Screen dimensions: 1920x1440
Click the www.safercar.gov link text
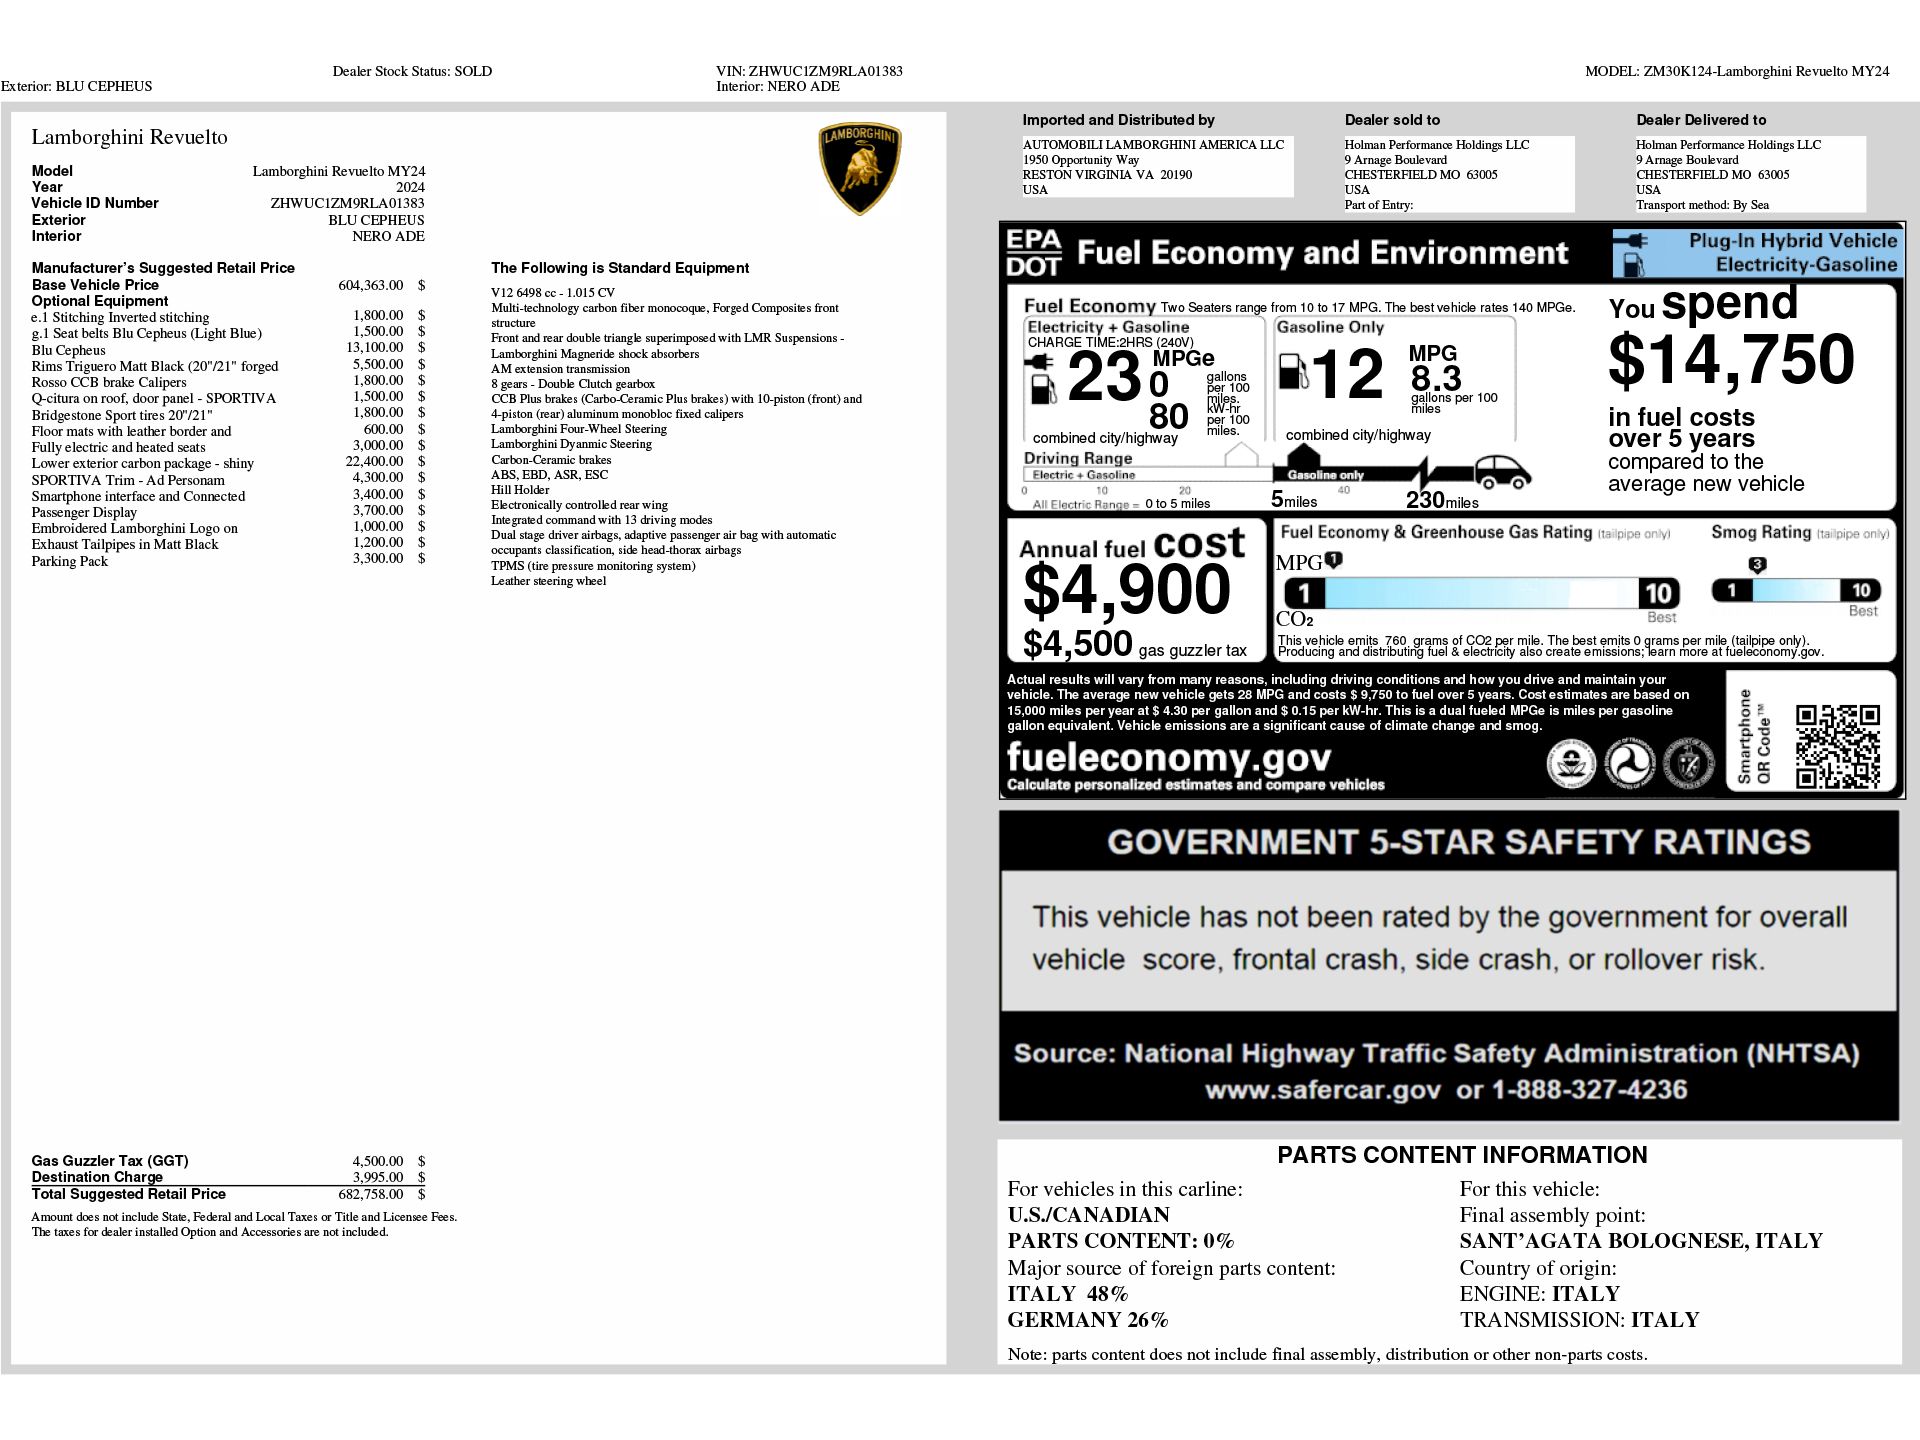point(1322,1089)
